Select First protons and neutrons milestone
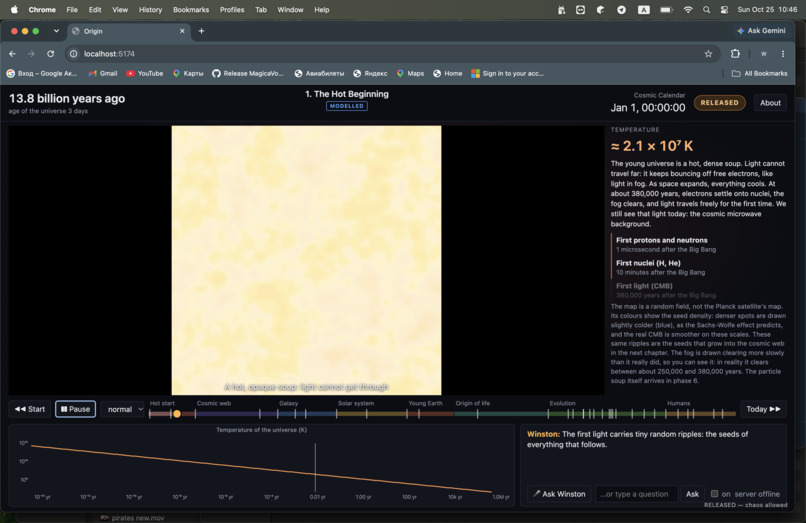The image size is (806, 523). [x=666, y=244]
